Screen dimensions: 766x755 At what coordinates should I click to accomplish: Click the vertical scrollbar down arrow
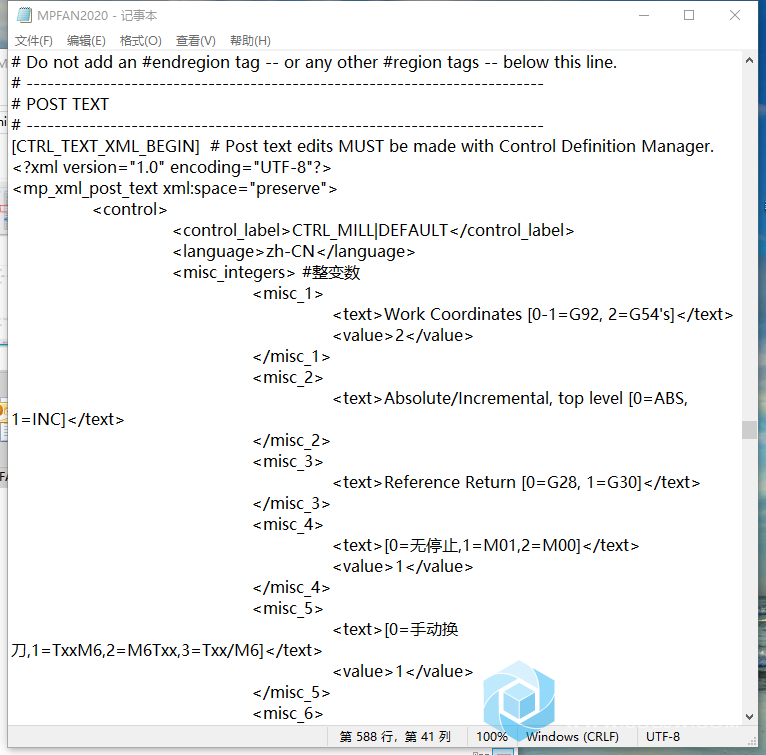[x=749, y=717]
